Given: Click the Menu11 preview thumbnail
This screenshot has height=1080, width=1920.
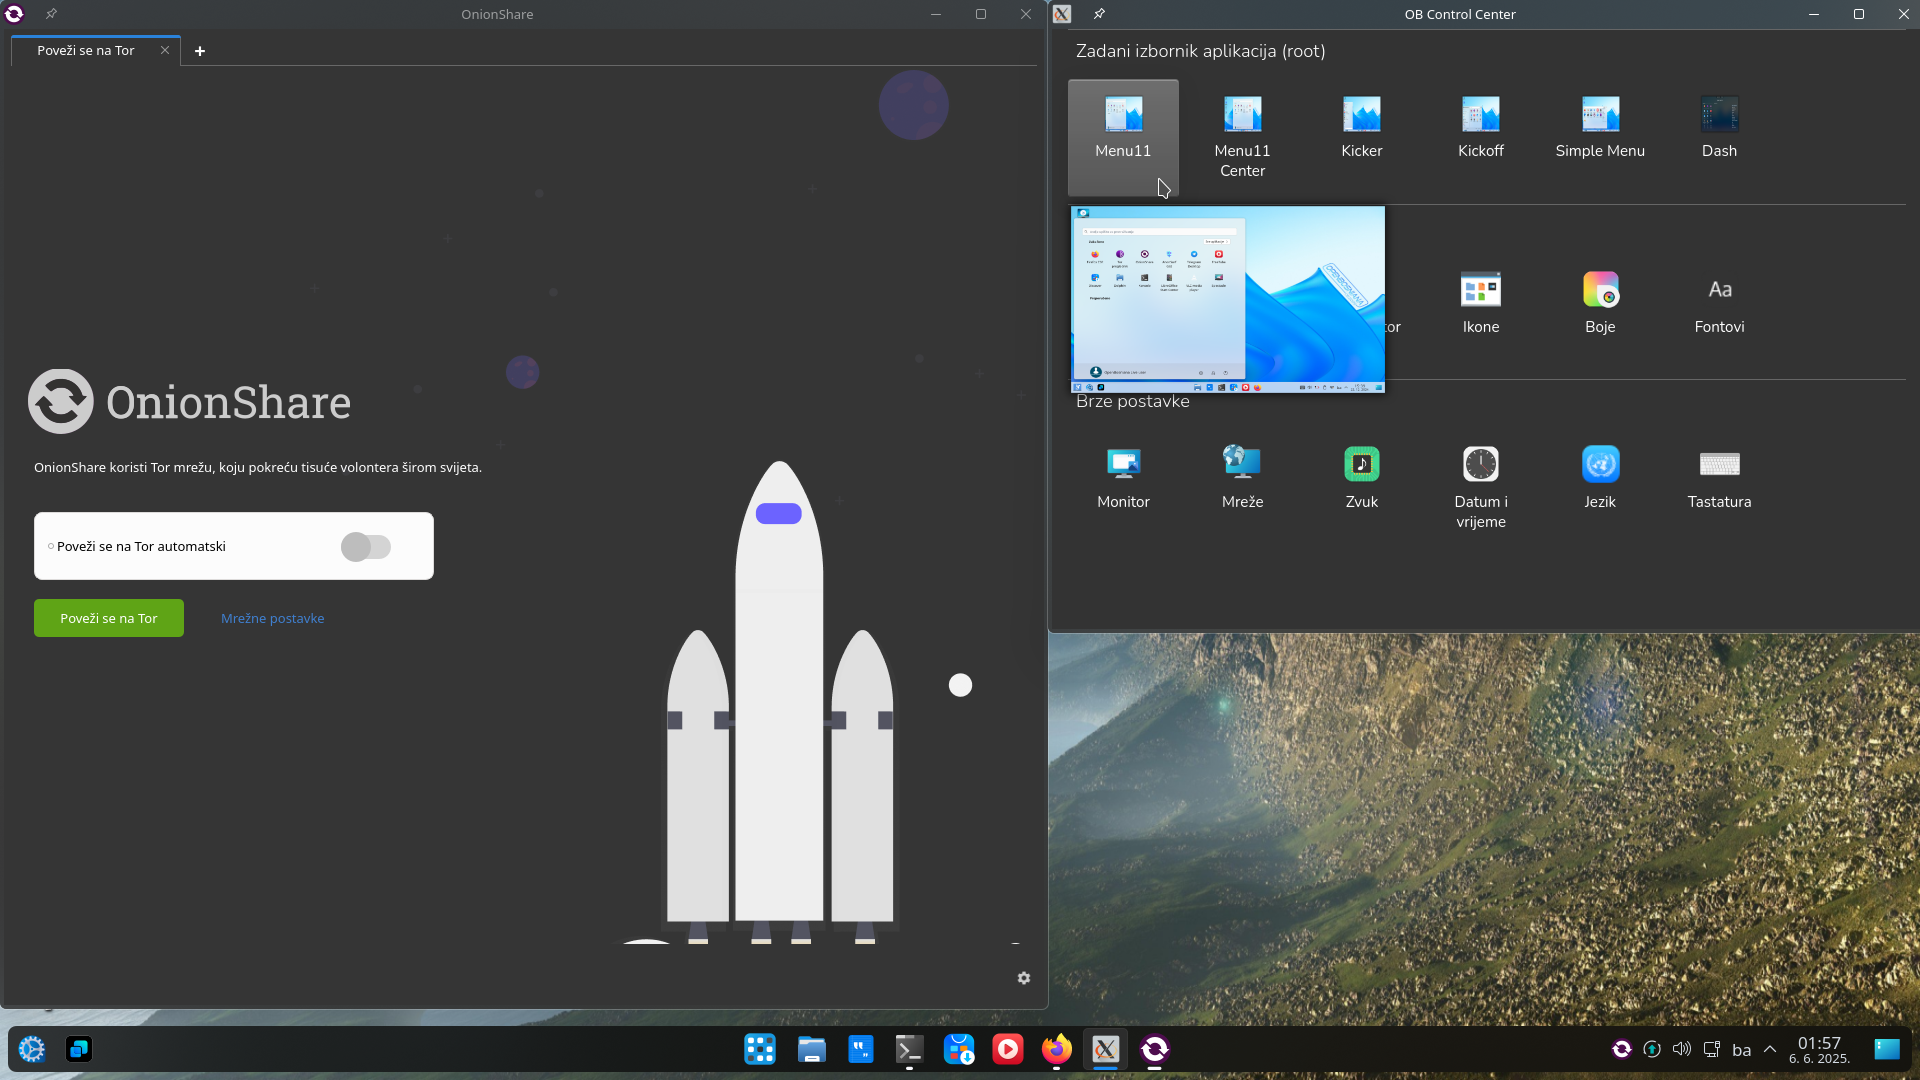Looking at the screenshot, I should coord(1228,299).
